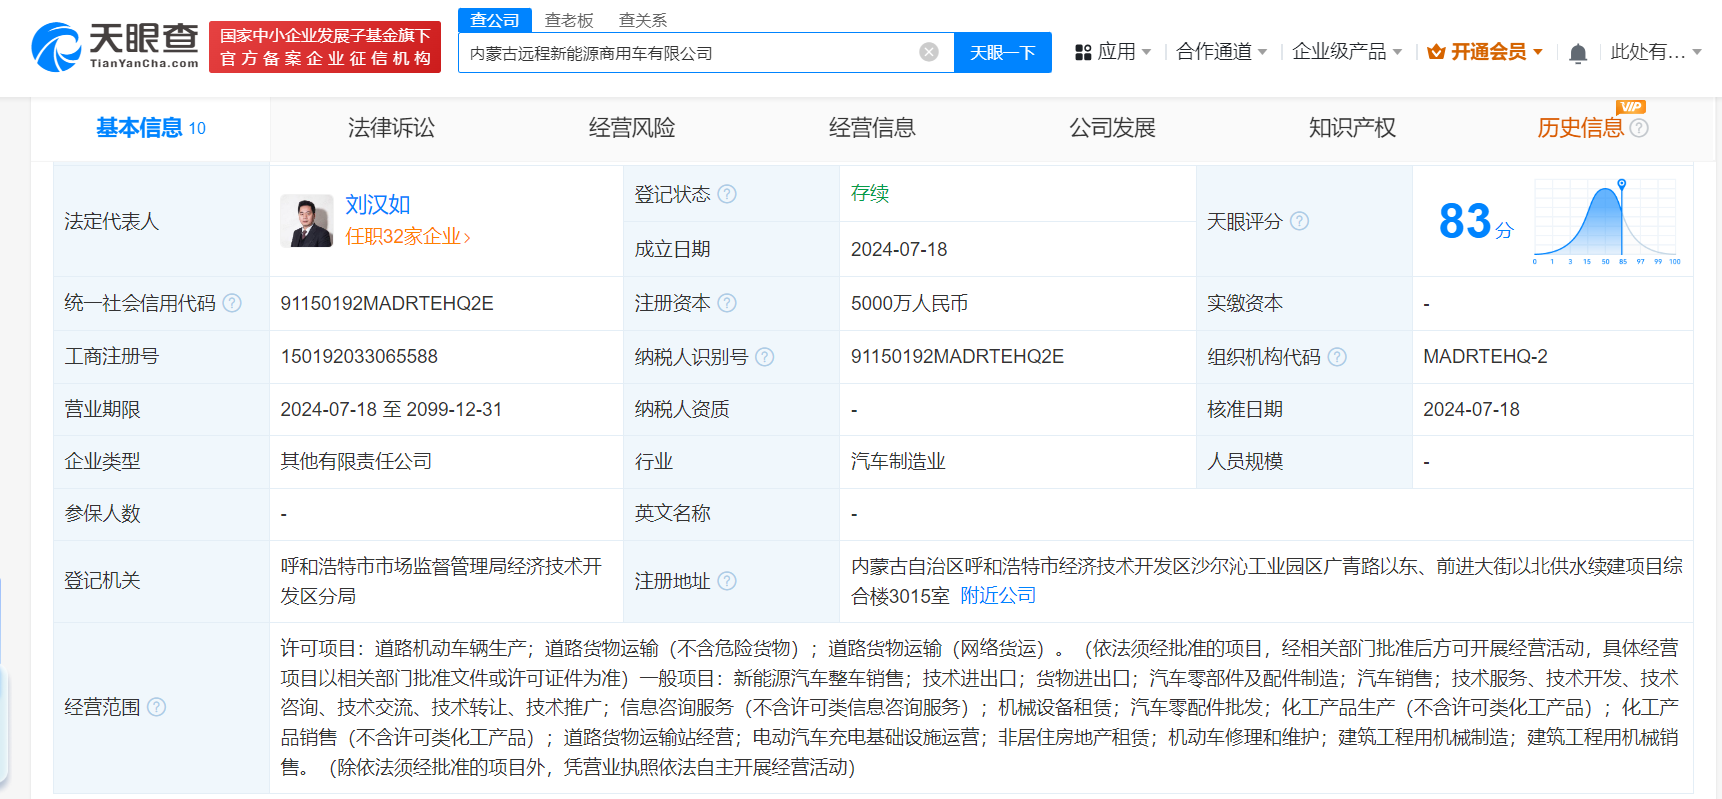Click help icon next to 纳税人识别号
The image size is (1722, 799).
pyautogui.click(x=765, y=357)
